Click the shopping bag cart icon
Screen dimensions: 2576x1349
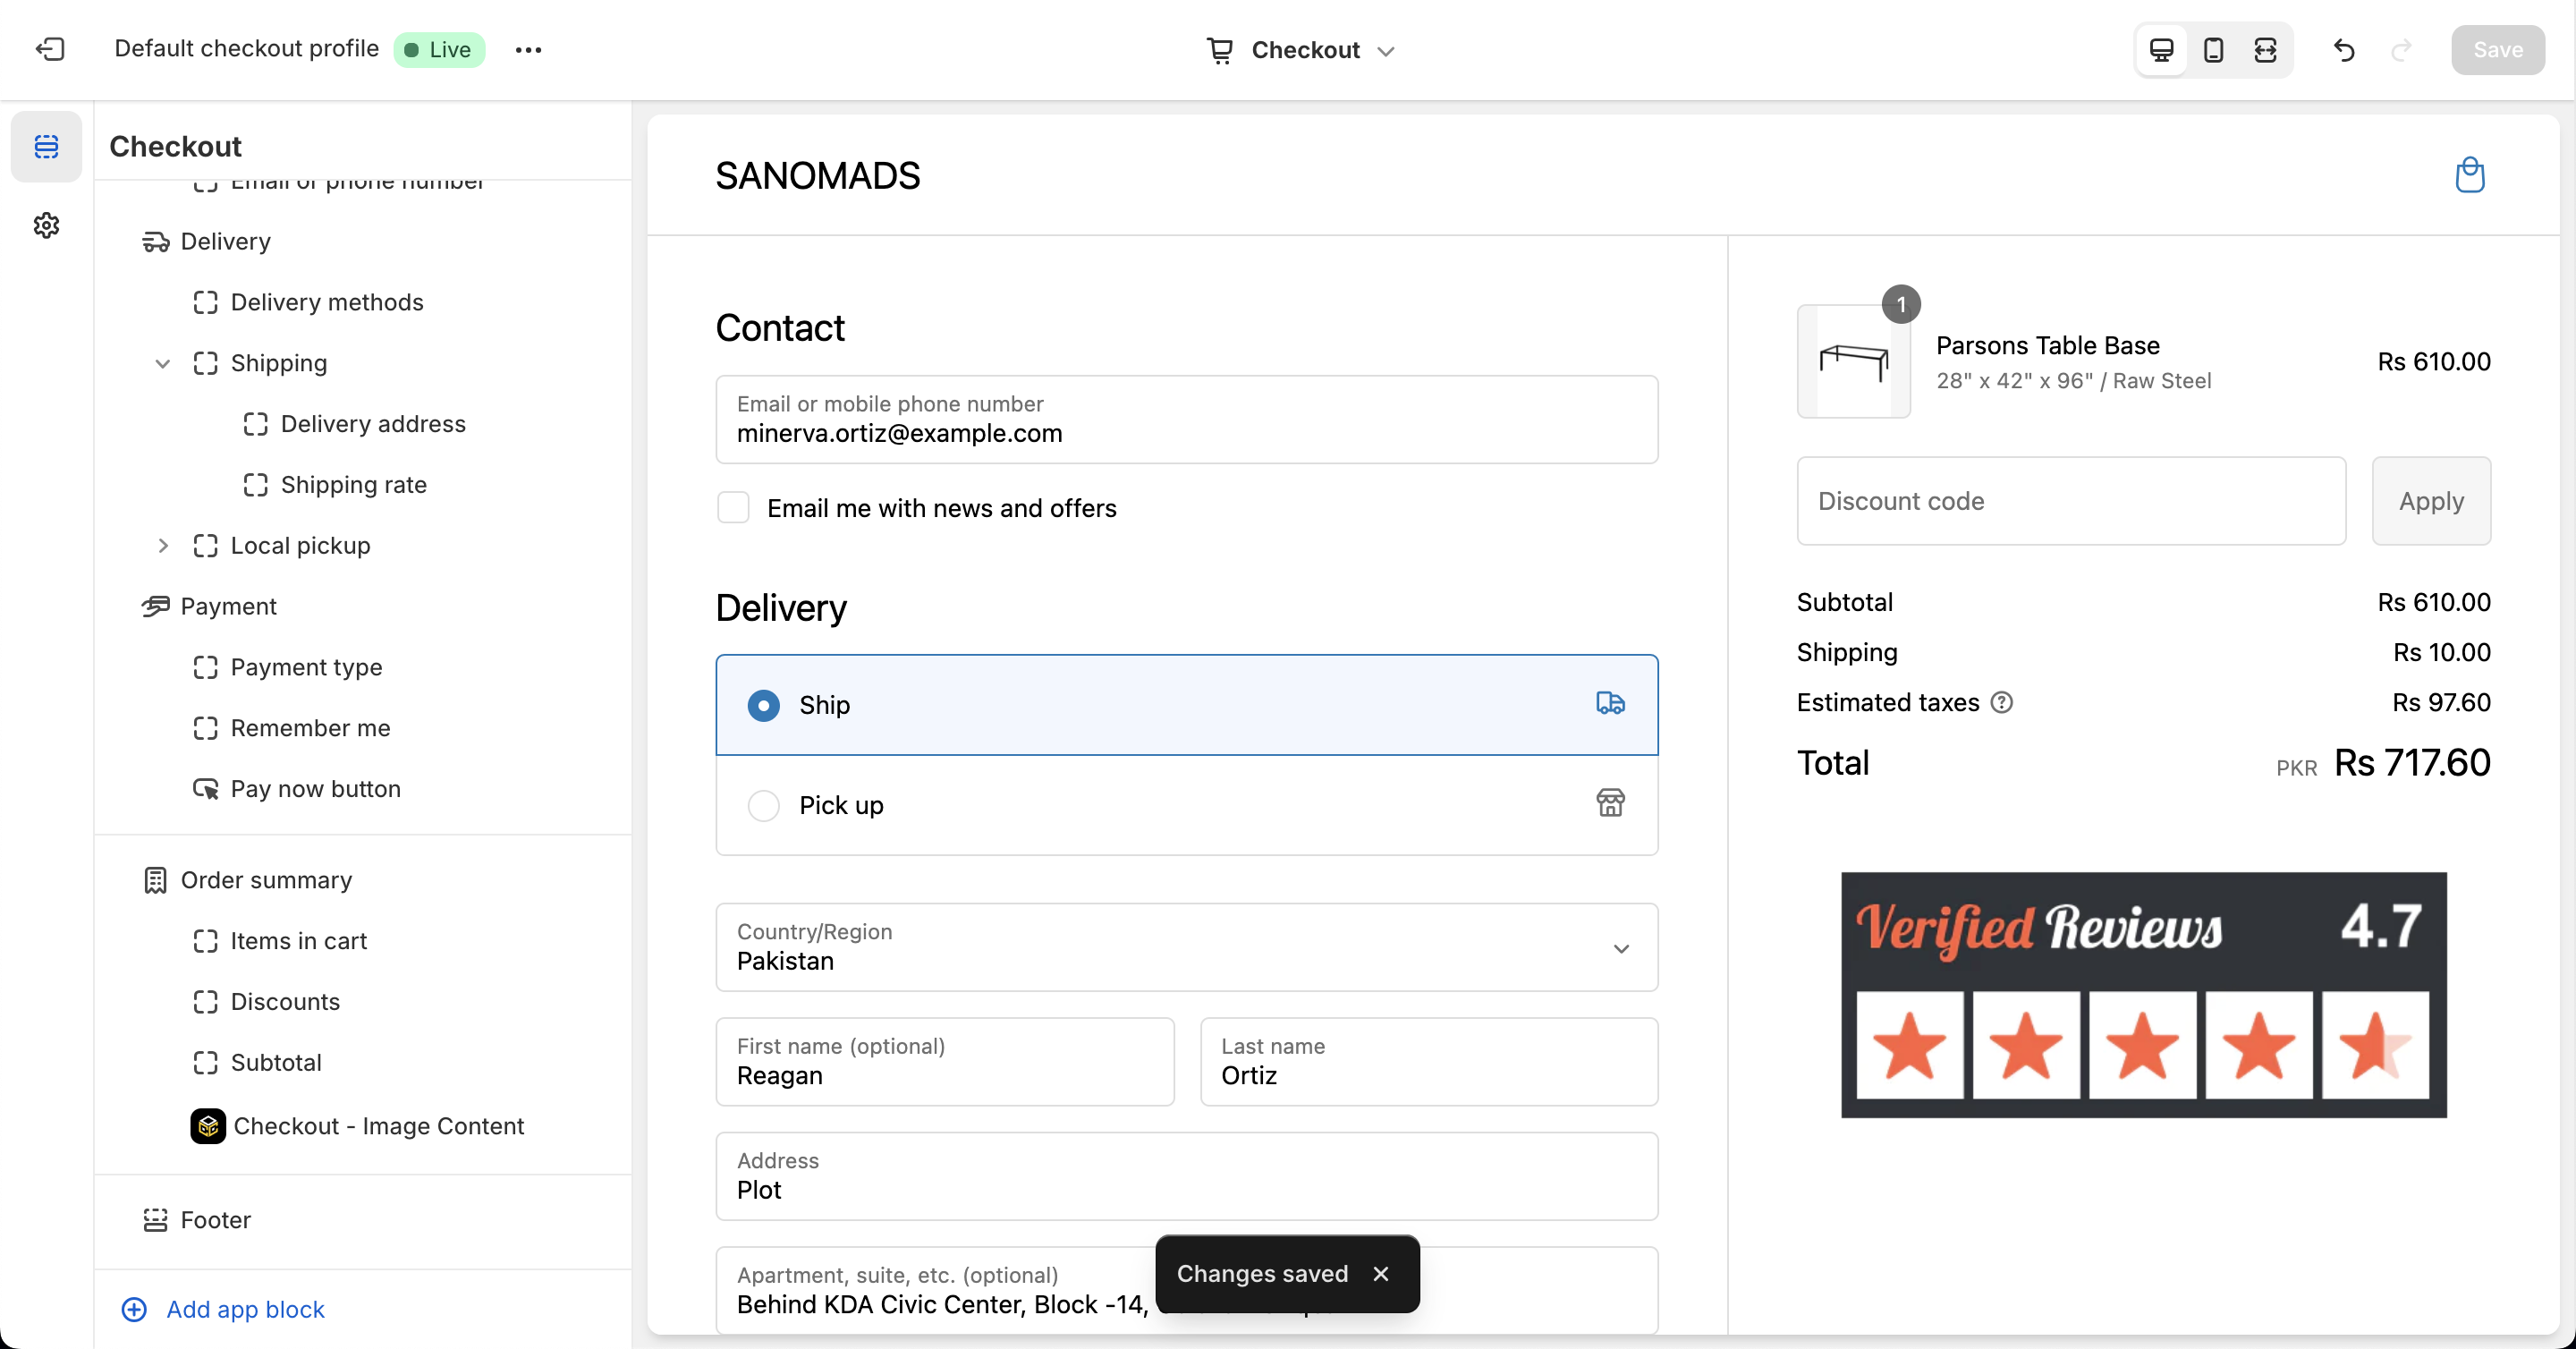(2469, 174)
